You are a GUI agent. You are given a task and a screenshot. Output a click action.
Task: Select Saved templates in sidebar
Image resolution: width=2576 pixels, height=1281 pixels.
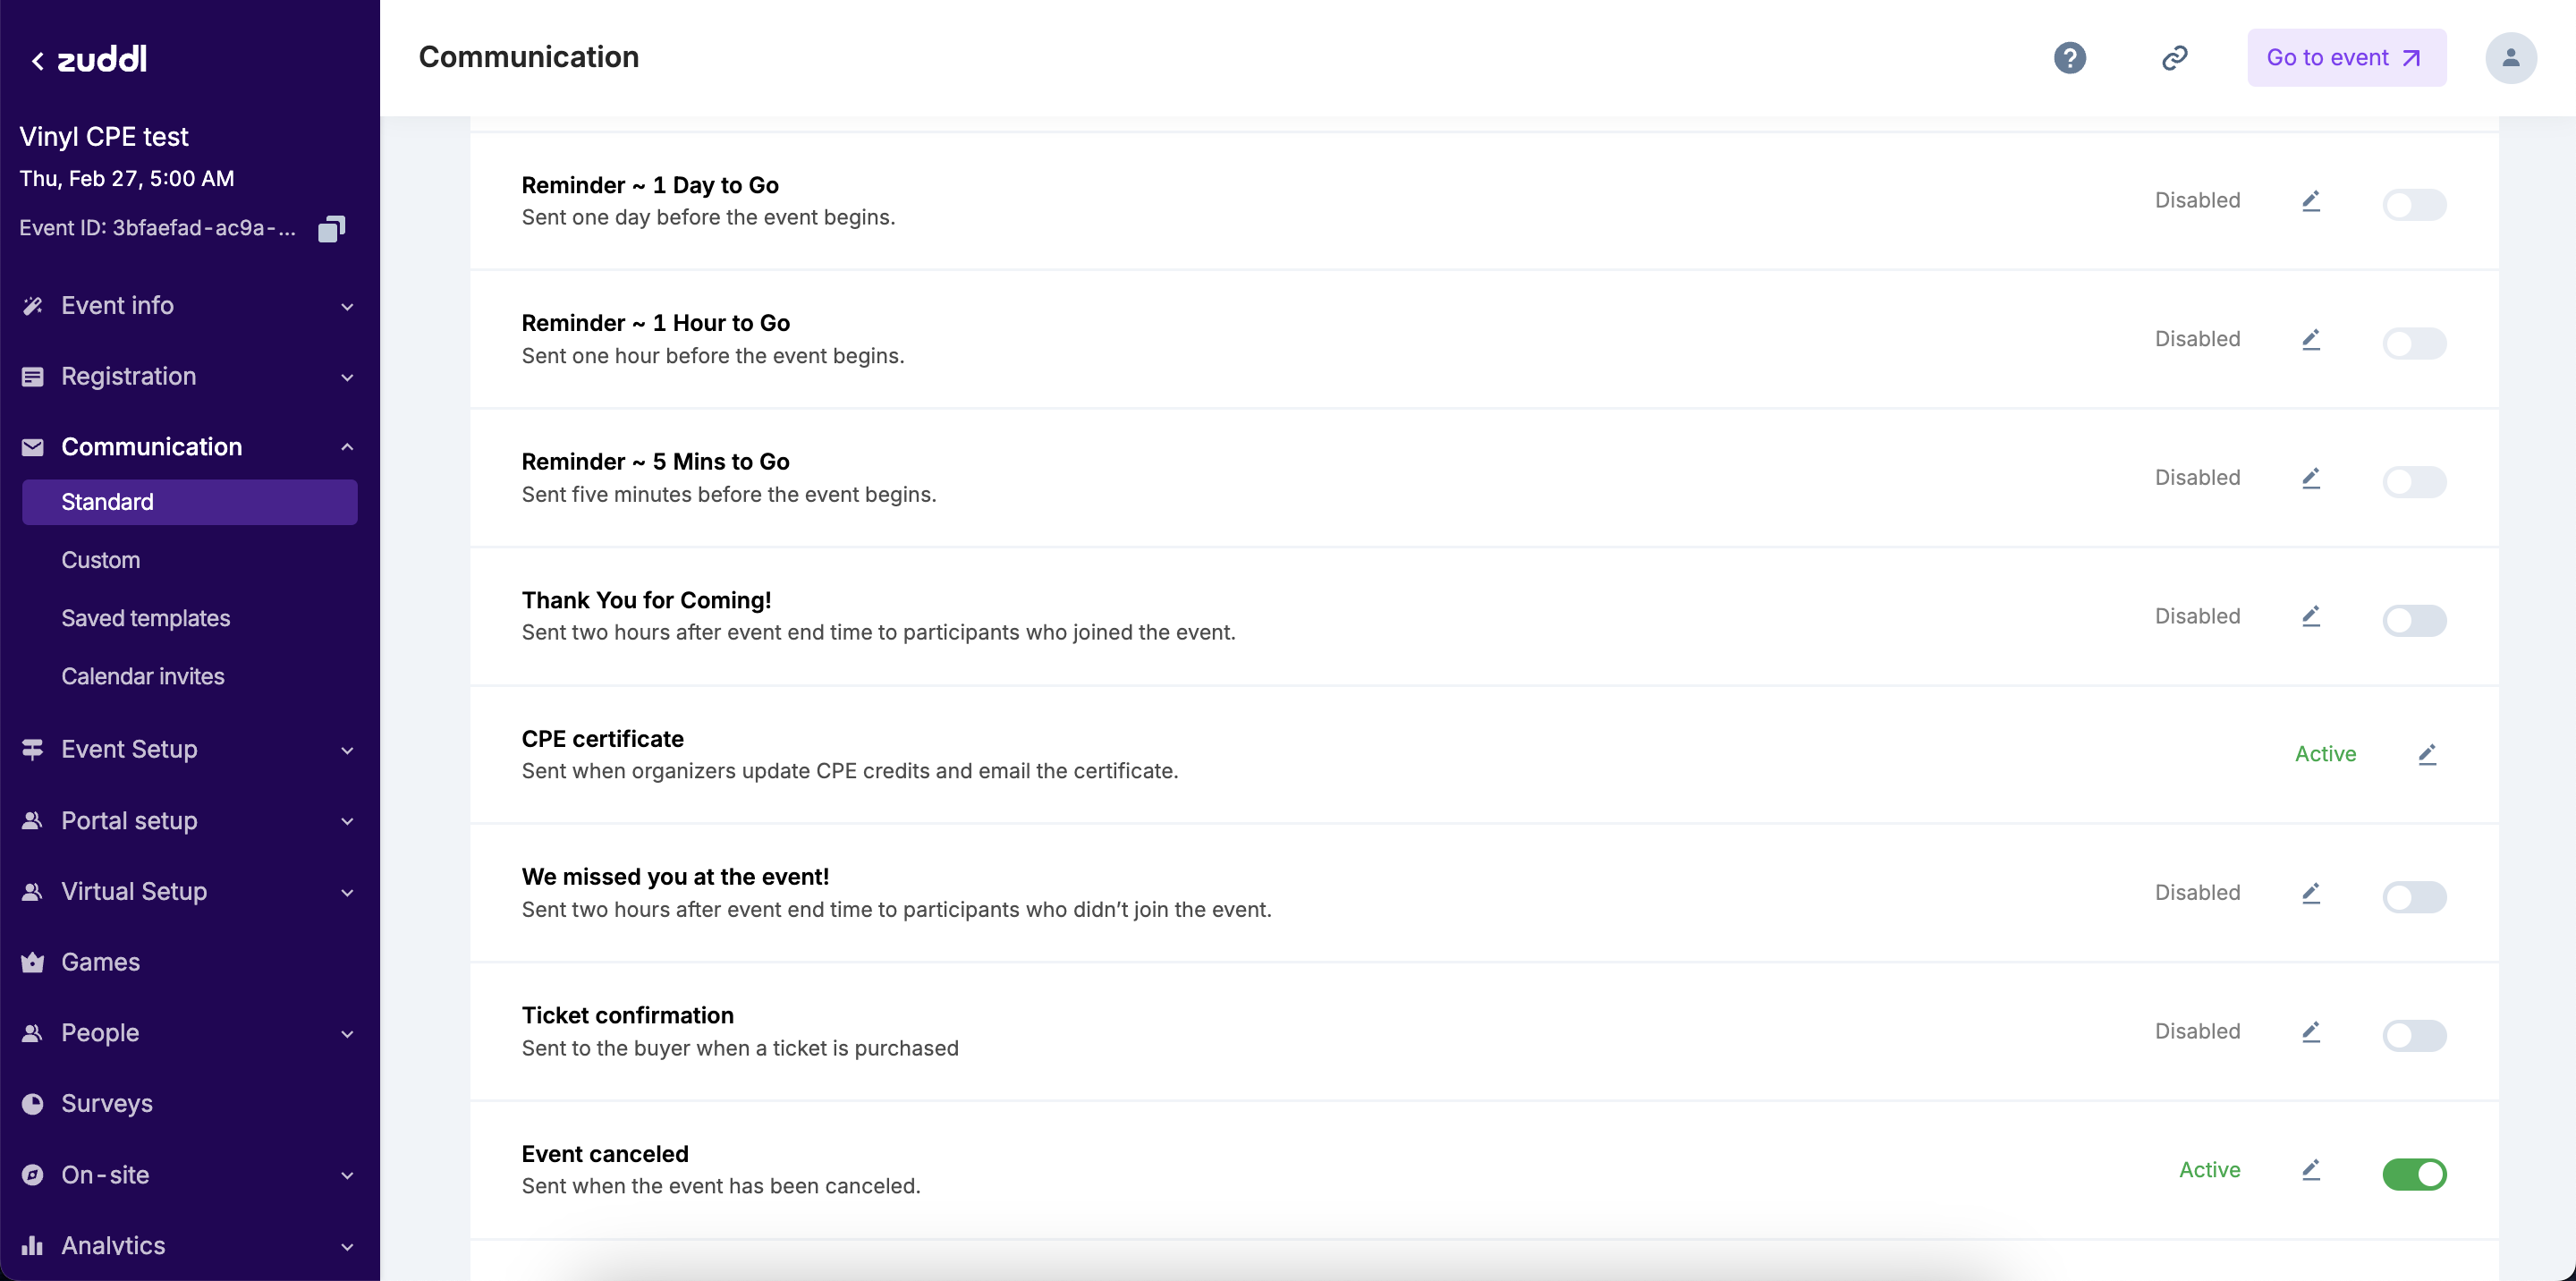click(146, 618)
